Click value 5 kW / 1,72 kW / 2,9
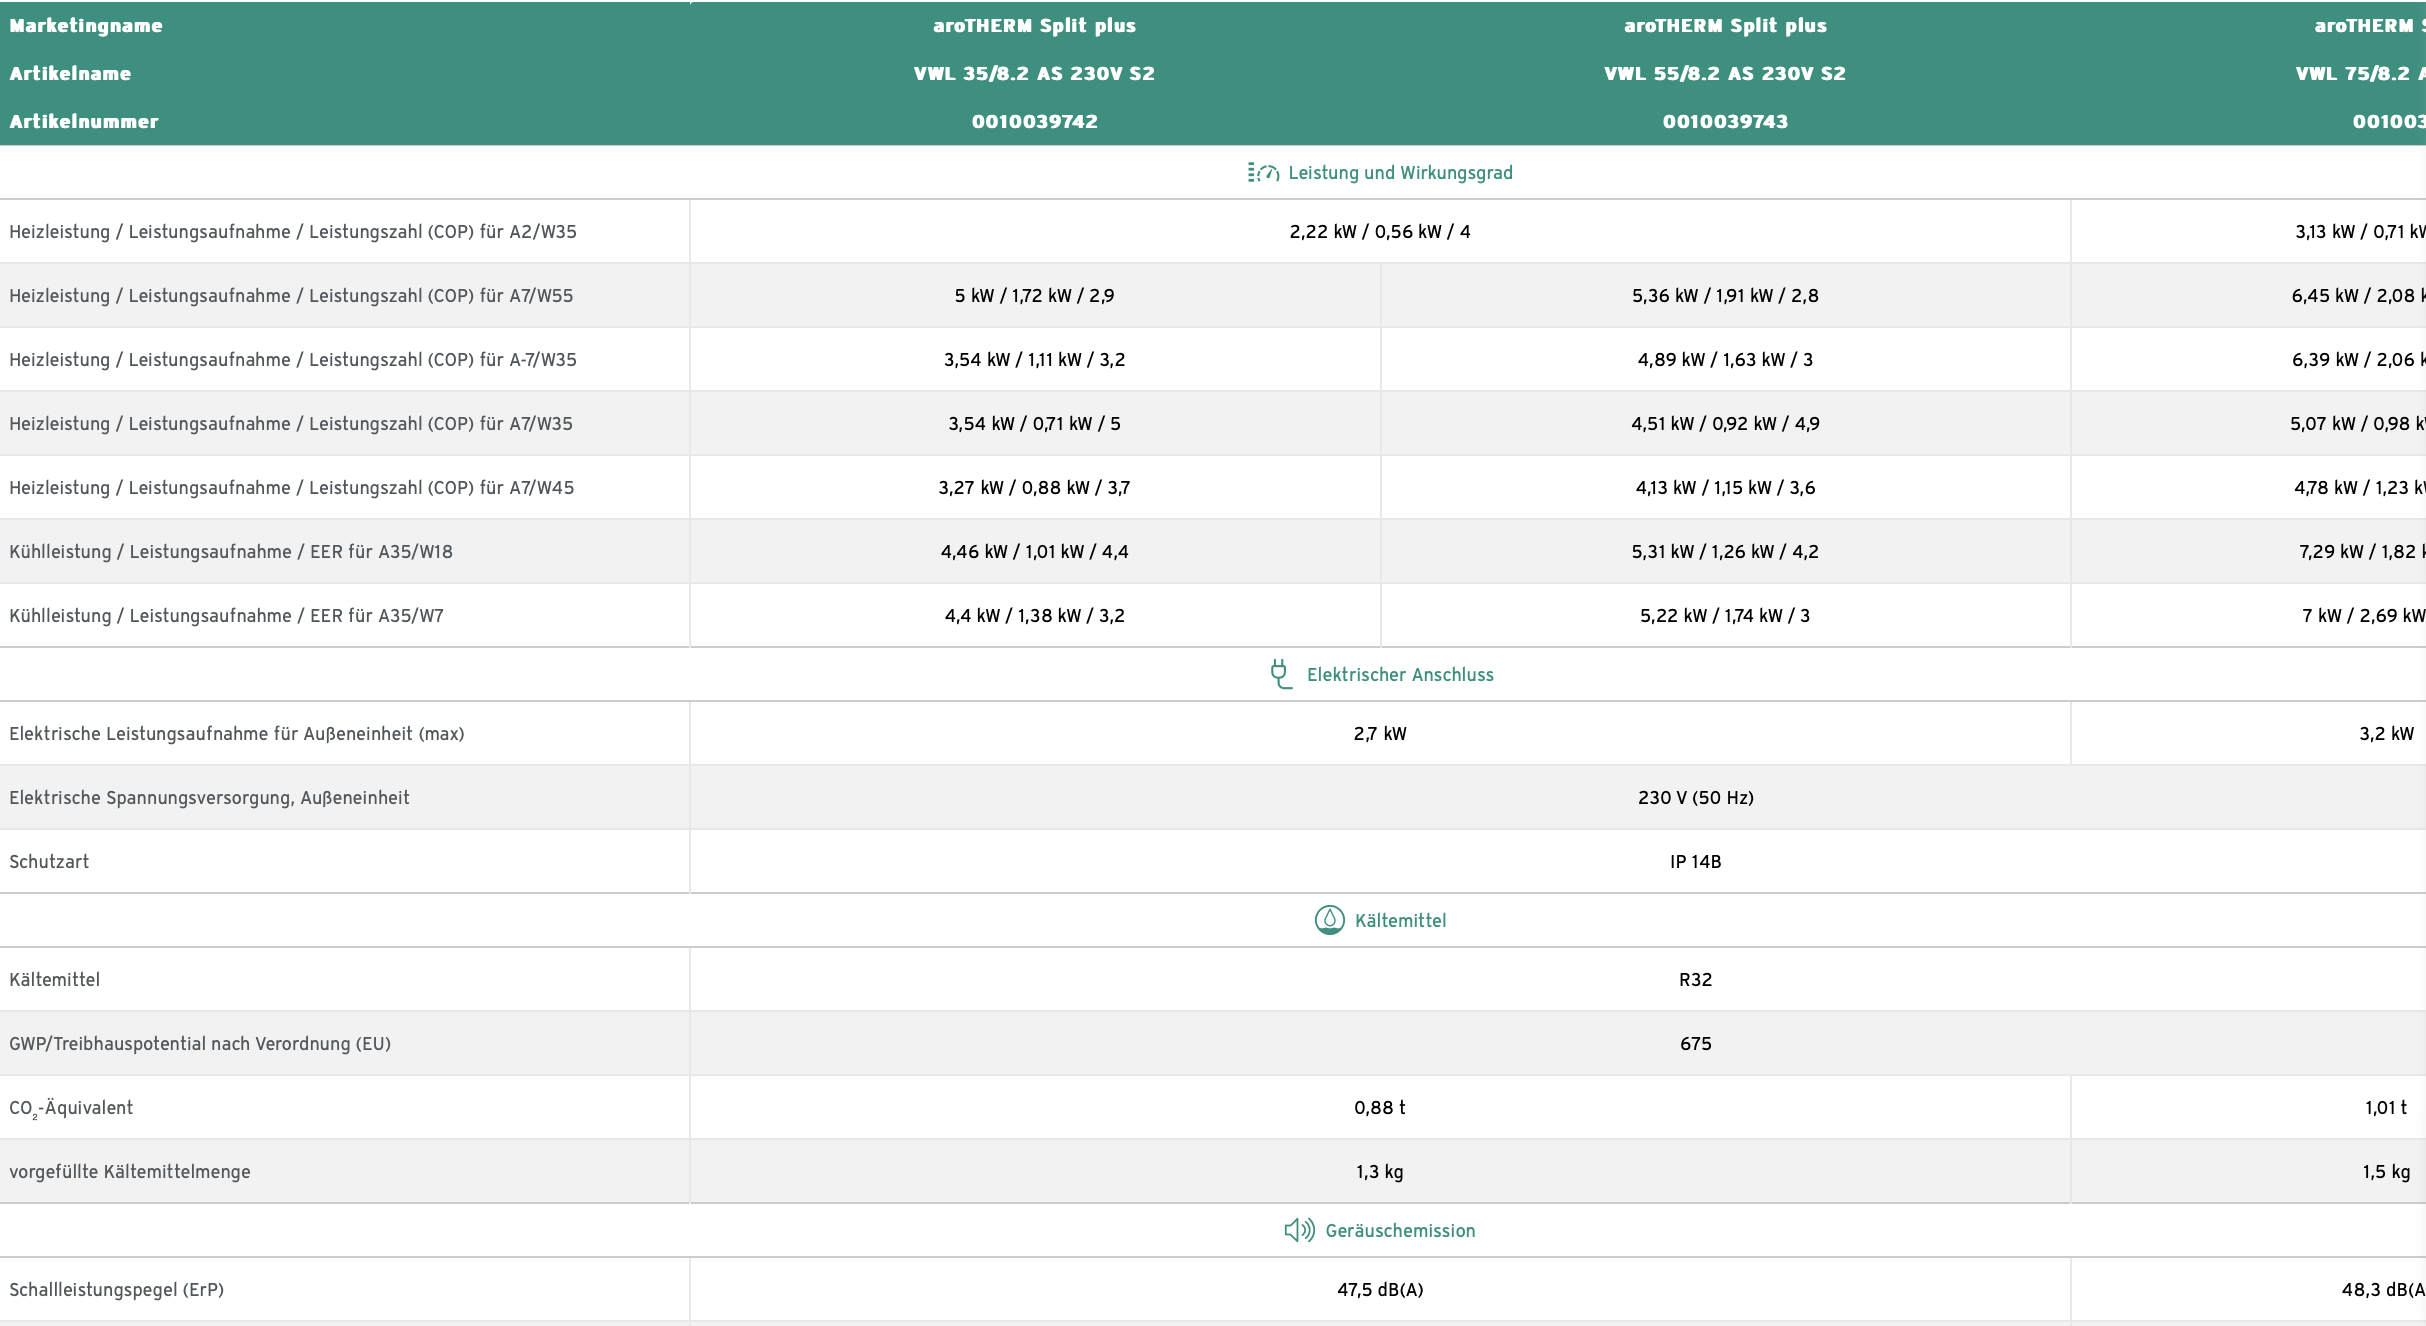Viewport: 2426px width, 1326px height. point(1034,296)
